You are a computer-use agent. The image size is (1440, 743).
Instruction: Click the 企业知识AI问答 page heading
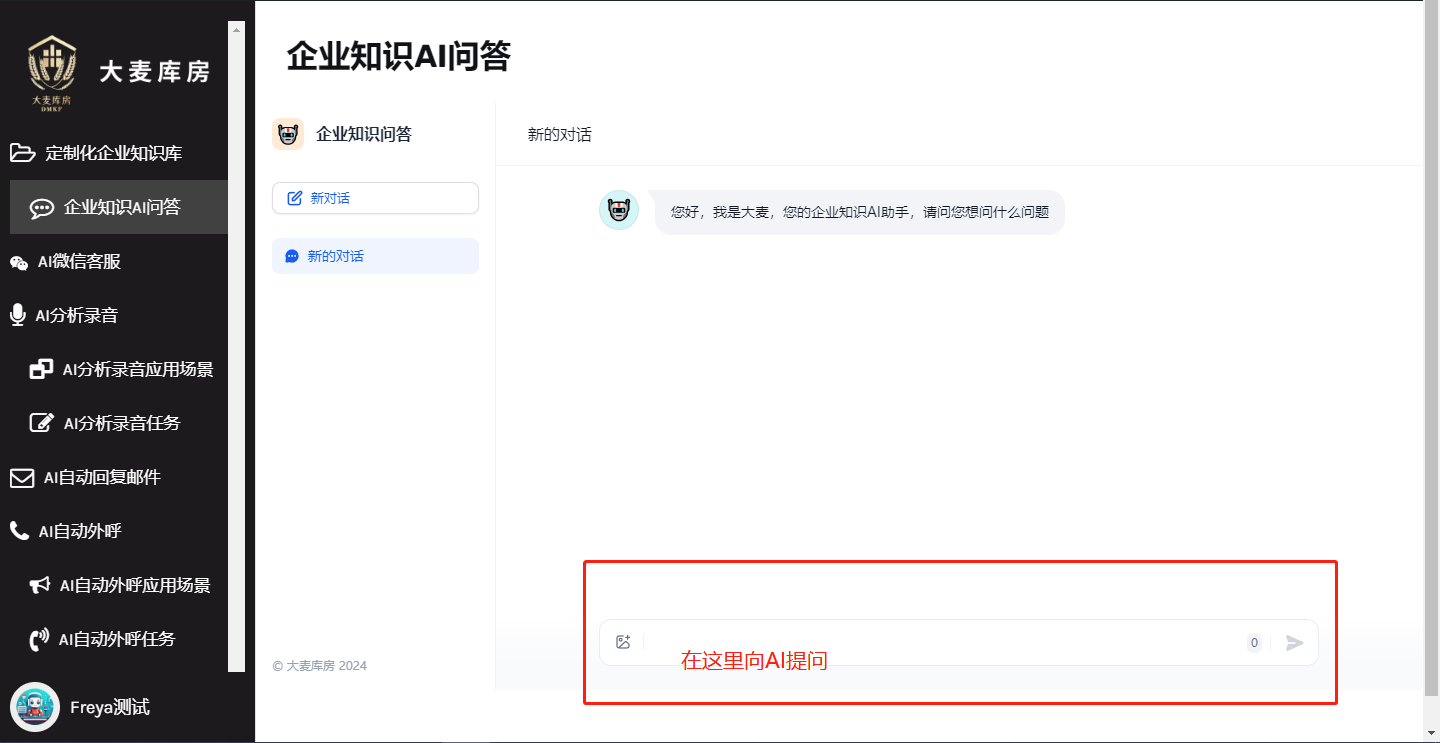[398, 57]
